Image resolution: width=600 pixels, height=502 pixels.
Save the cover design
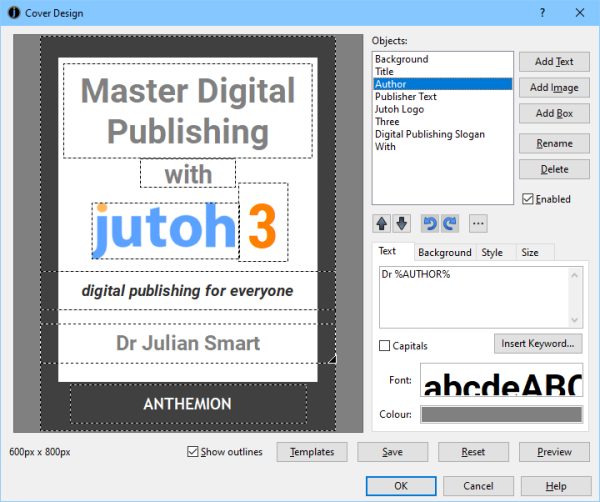(x=393, y=452)
